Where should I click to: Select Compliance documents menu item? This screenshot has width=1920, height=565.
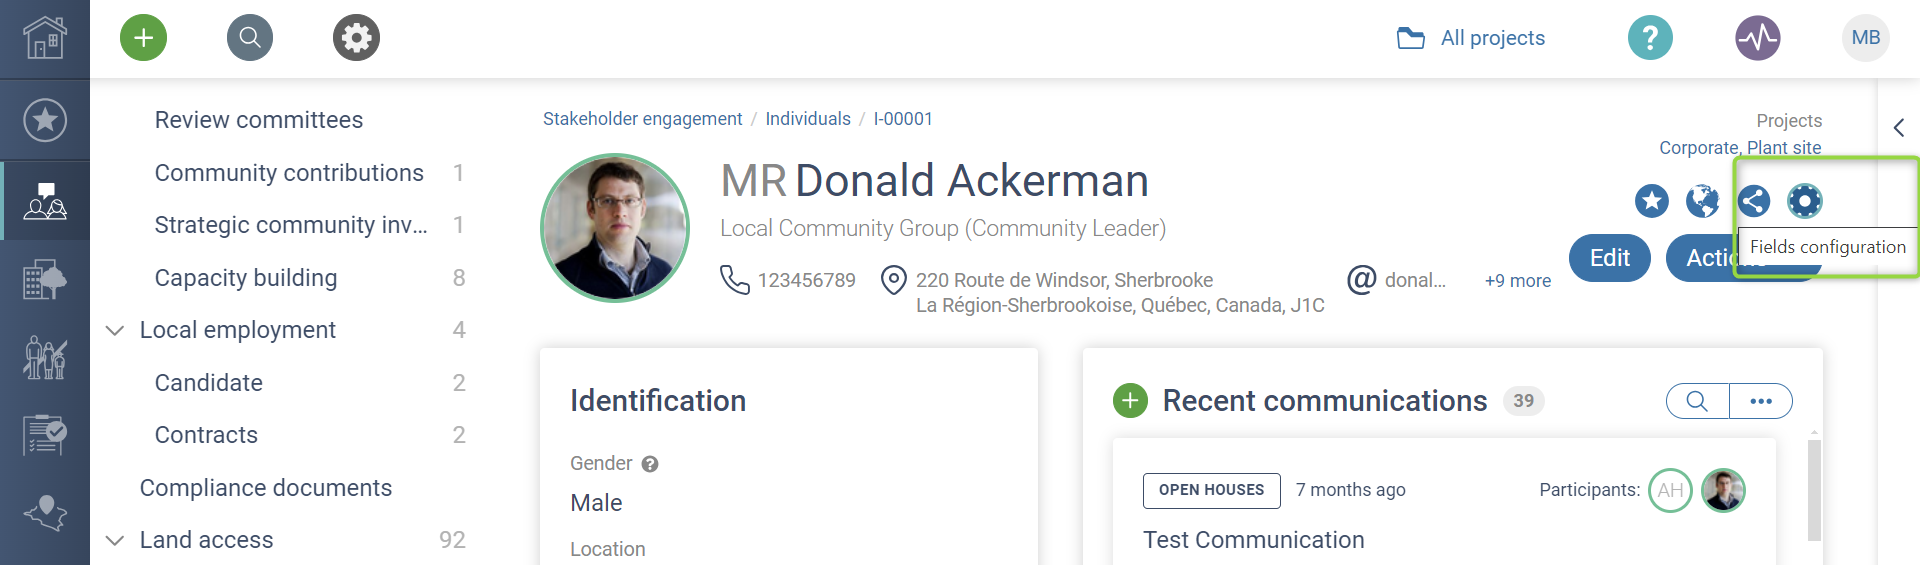pyautogui.click(x=266, y=488)
